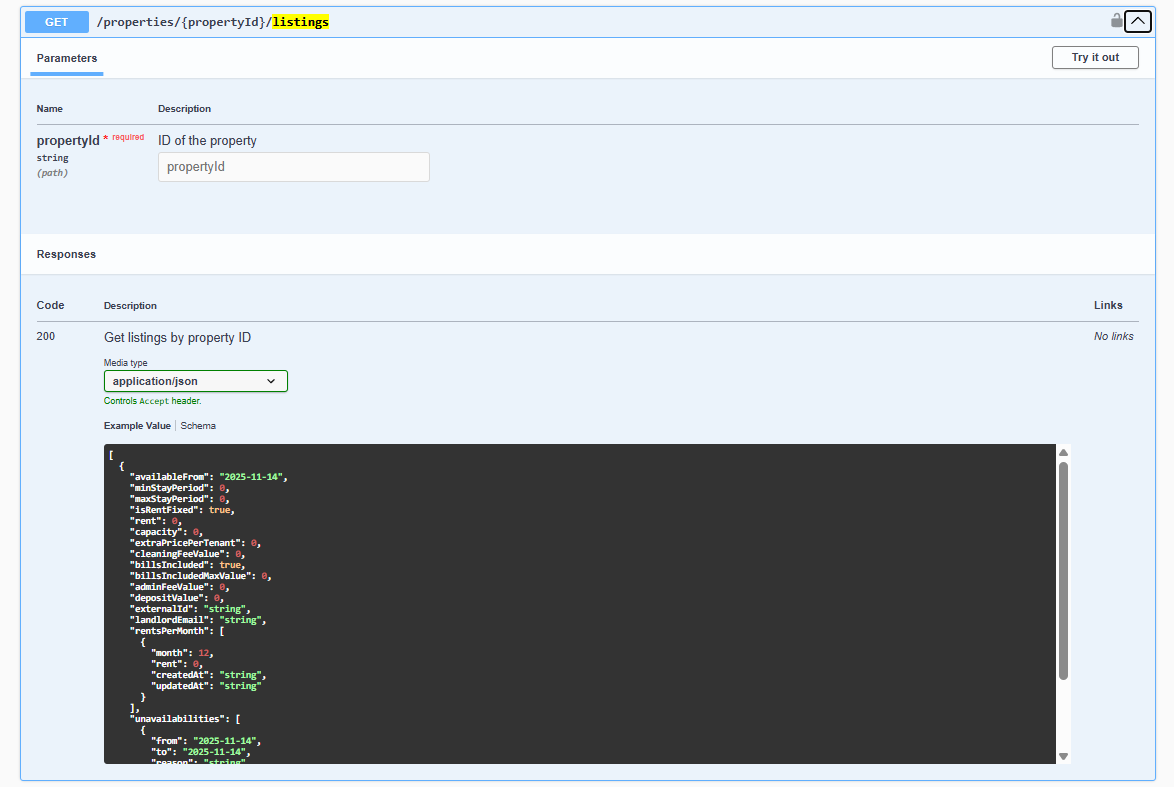Click the "billsIncluded": true line
This screenshot has width=1174, height=787.
tap(187, 565)
